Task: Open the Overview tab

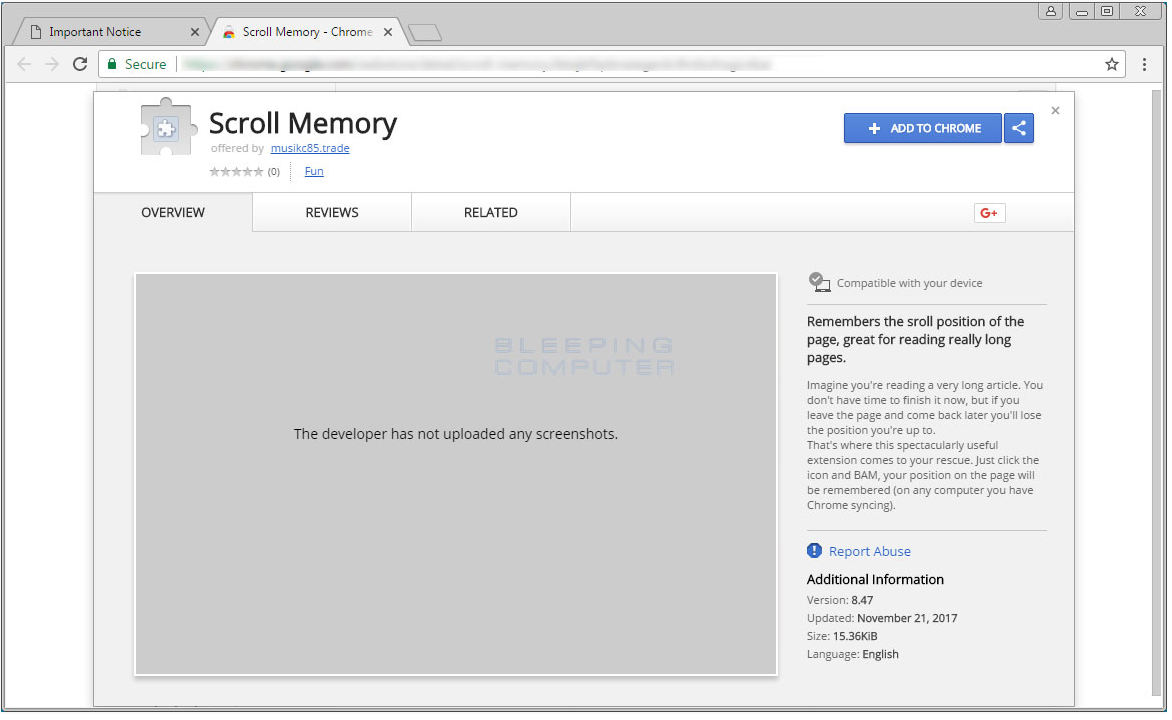Action: (x=173, y=212)
